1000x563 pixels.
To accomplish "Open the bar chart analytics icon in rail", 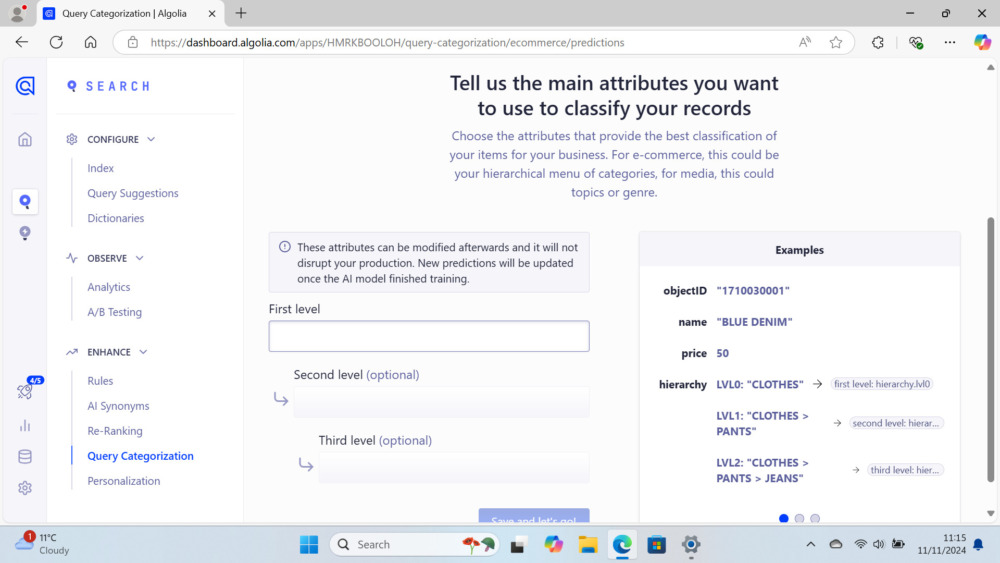I will point(25,425).
